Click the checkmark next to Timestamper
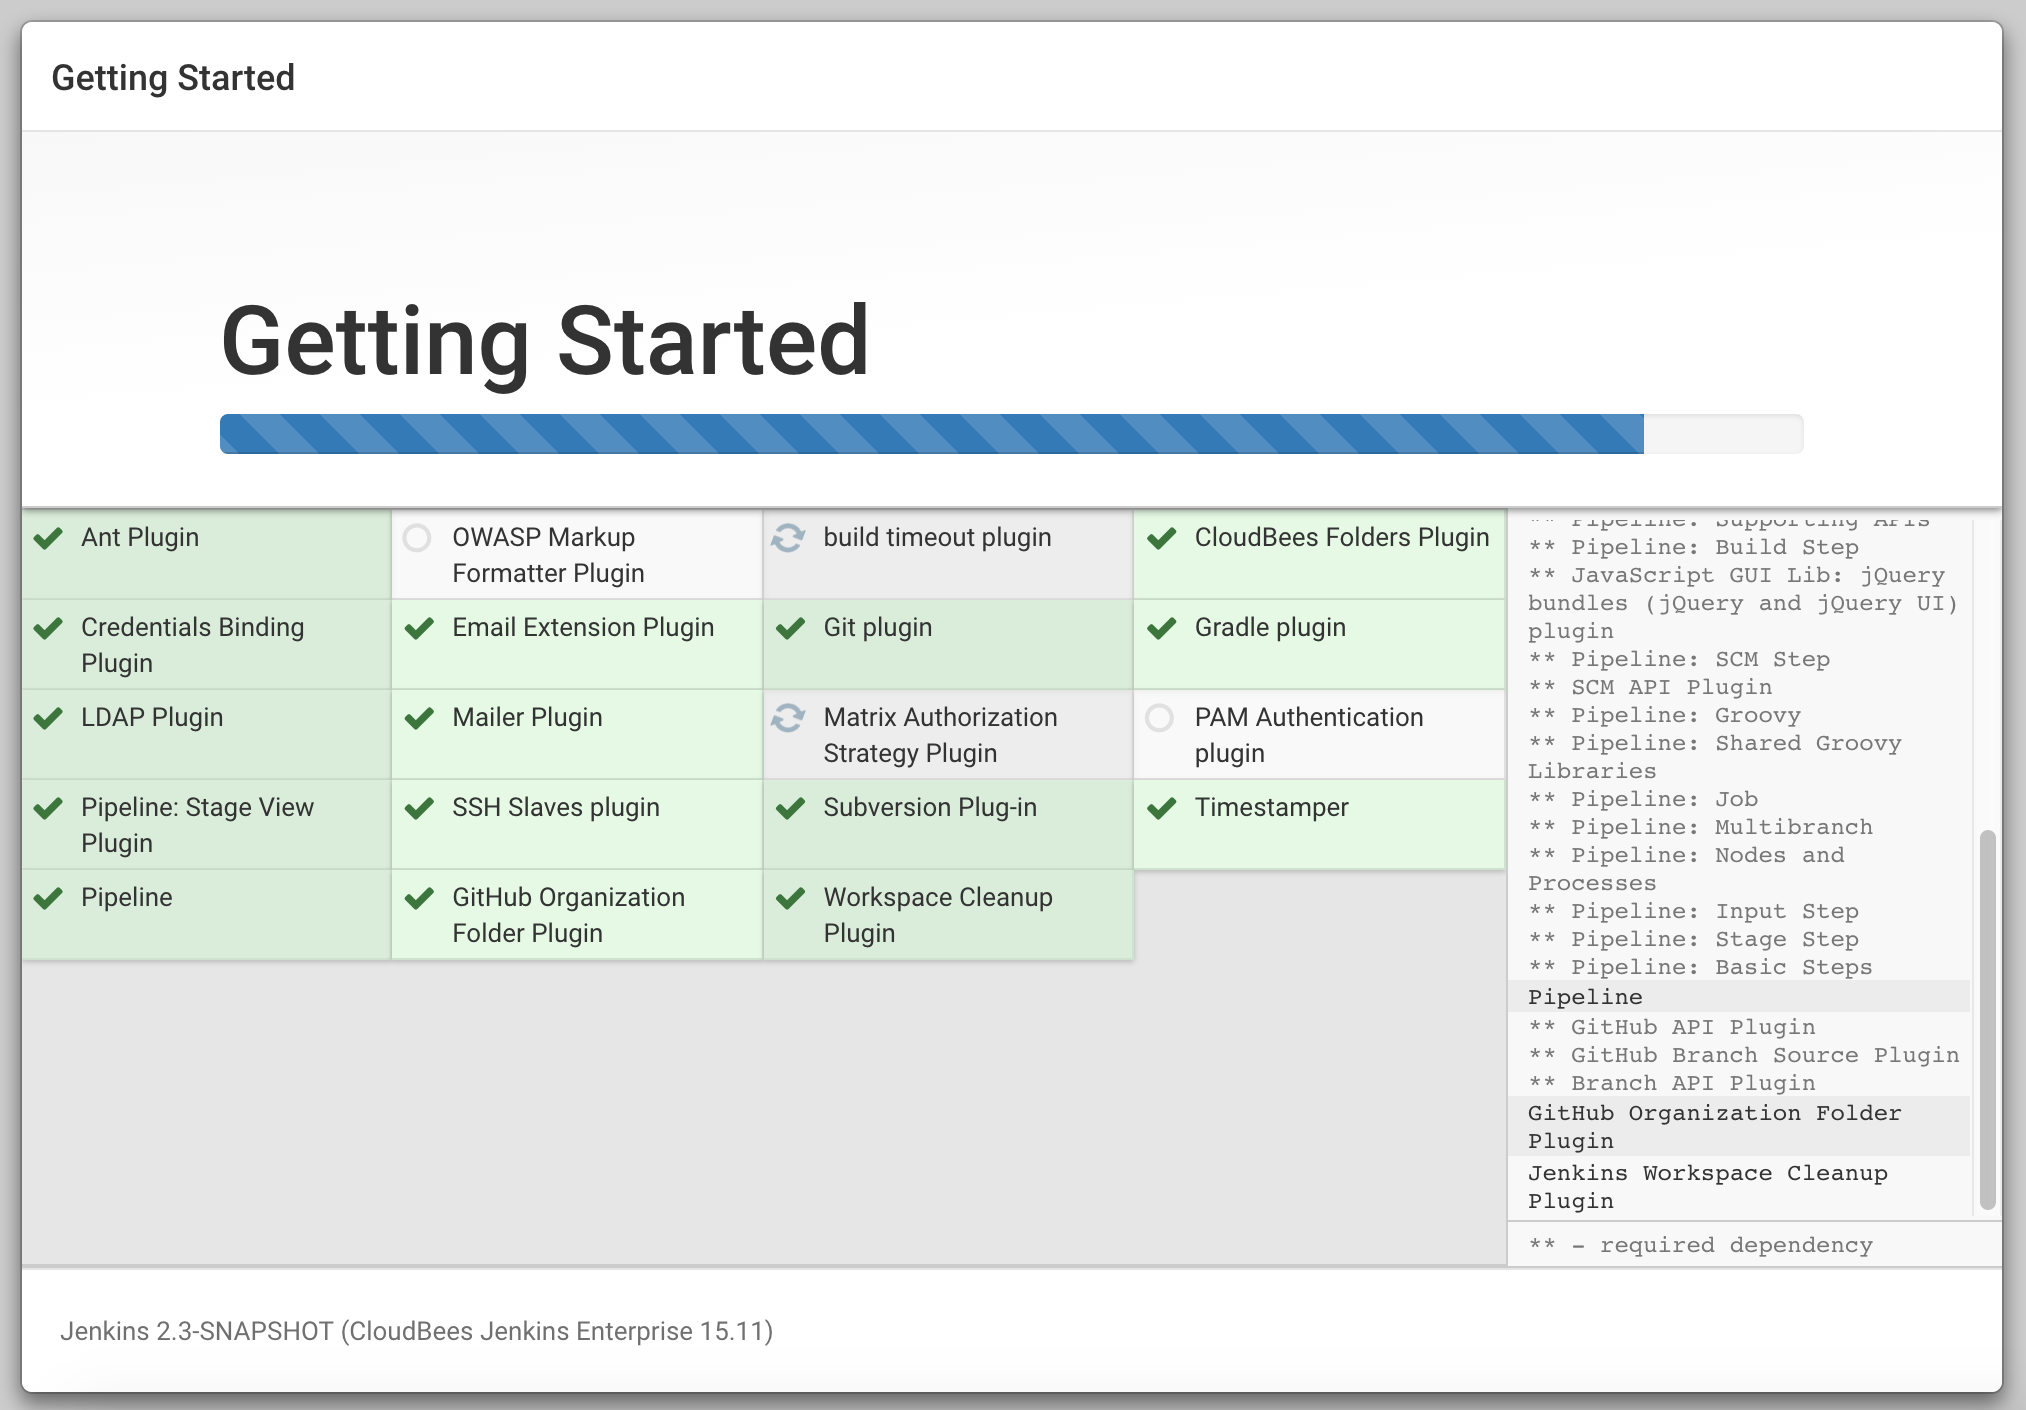Image resolution: width=2026 pixels, height=1410 pixels. coord(1161,808)
